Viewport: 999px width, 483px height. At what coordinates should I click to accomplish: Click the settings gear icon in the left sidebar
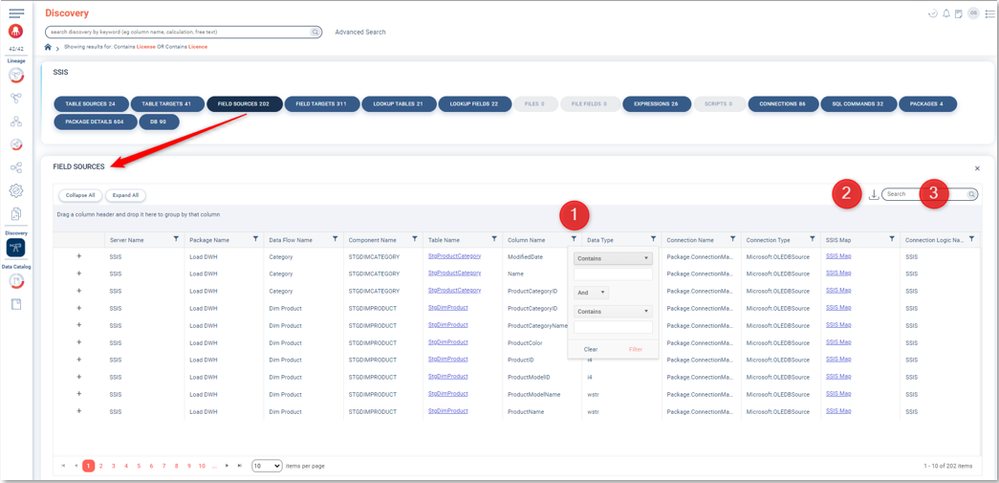coord(16,190)
